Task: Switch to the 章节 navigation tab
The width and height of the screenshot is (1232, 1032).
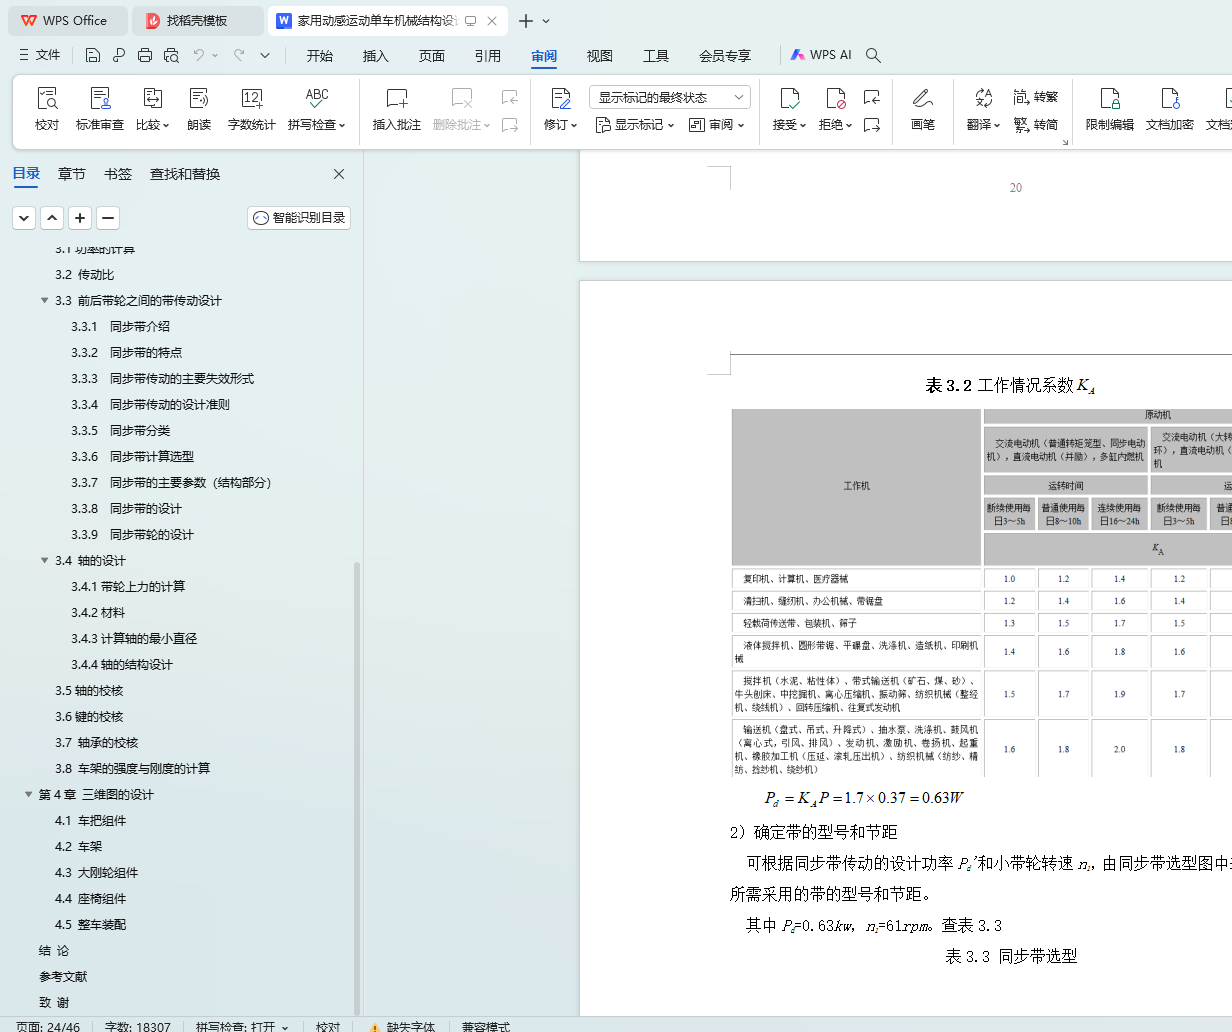Action: [72, 174]
